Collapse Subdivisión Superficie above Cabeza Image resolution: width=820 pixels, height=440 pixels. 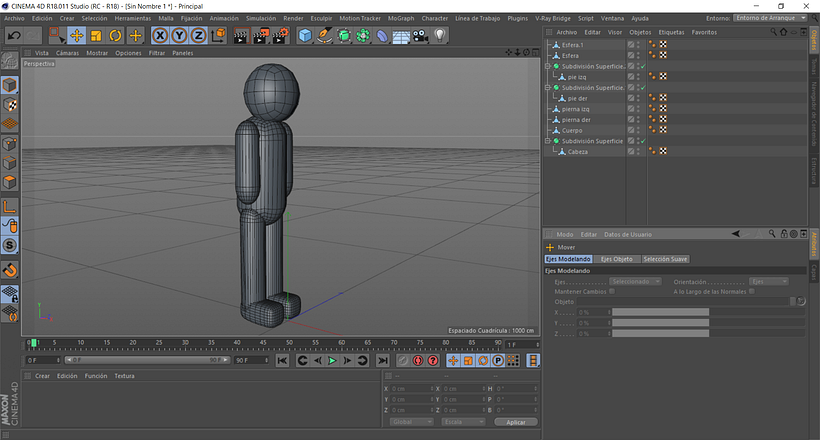pyautogui.click(x=548, y=141)
